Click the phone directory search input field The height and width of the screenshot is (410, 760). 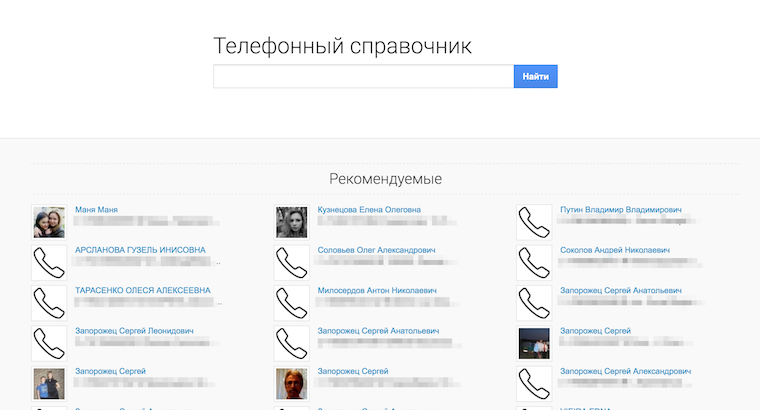tap(364, 77)
